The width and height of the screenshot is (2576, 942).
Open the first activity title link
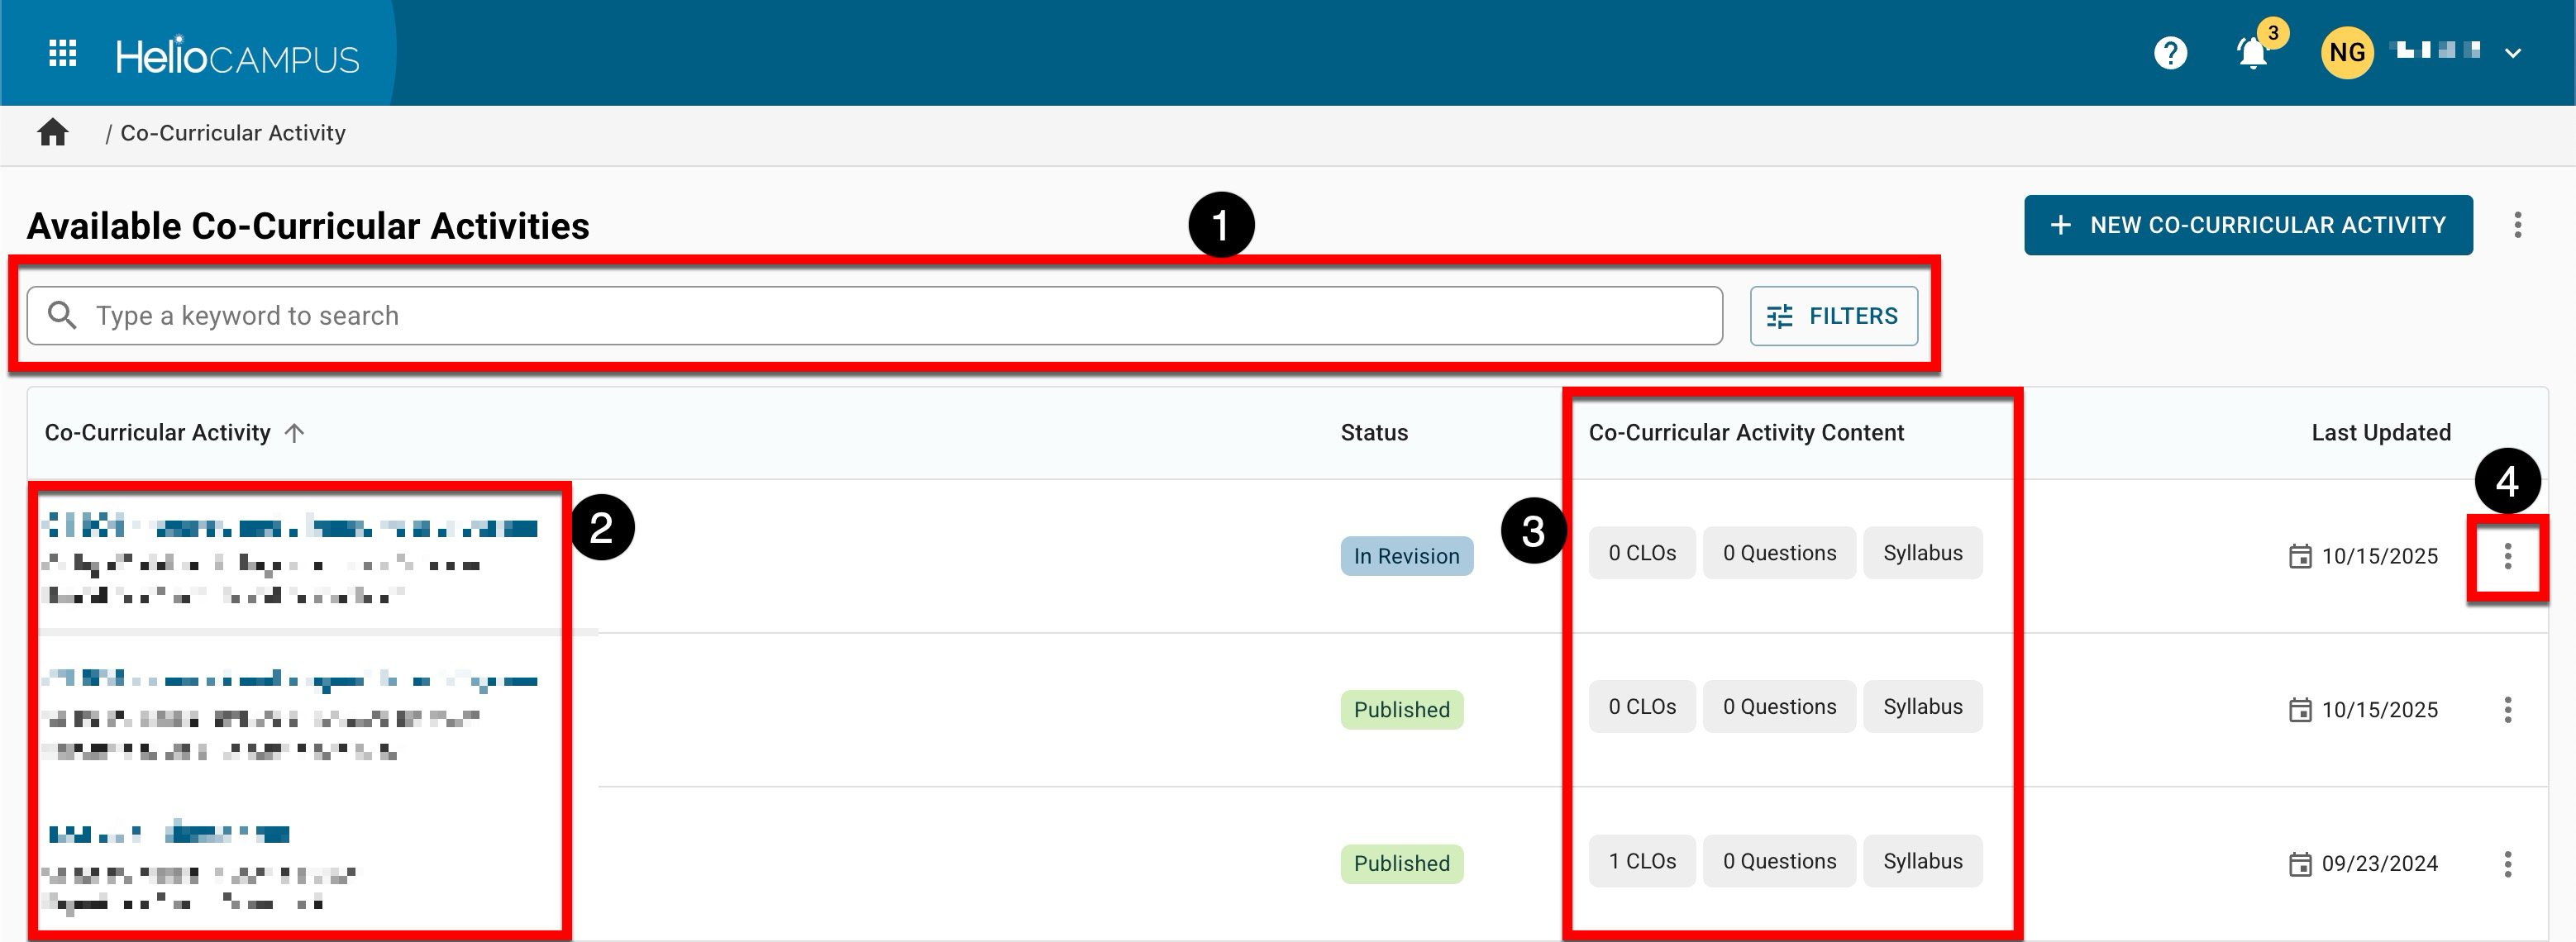[290, 526]
